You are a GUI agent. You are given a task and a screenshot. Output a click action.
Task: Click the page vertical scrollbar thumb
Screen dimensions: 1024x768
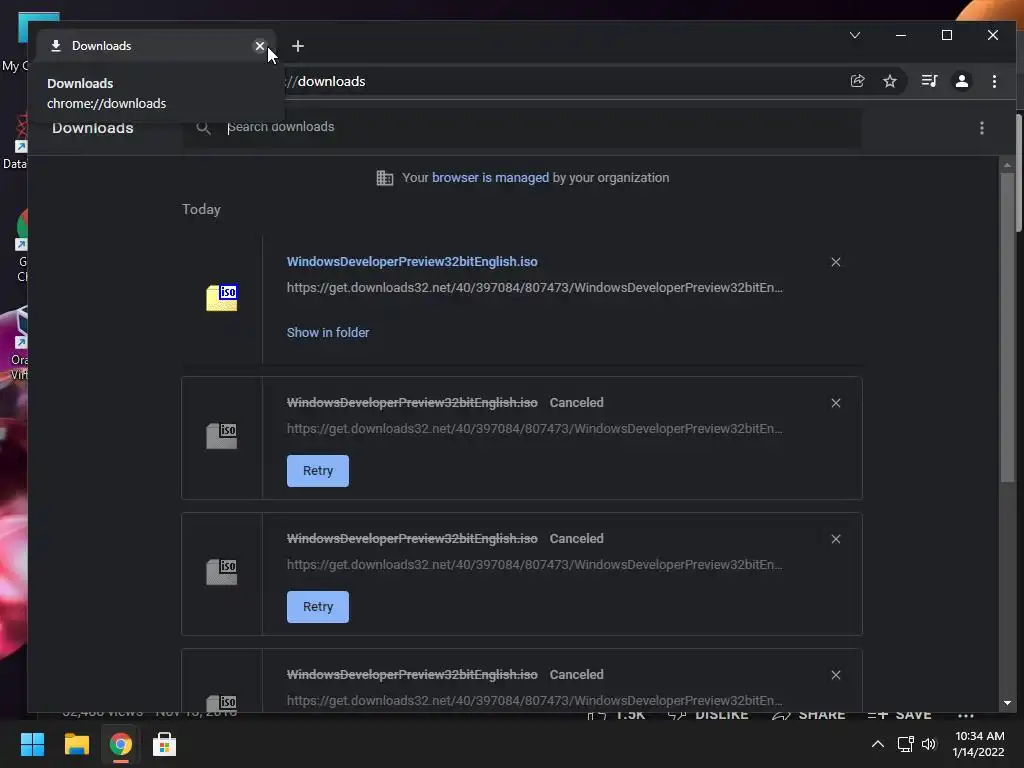(x=1008, y=327)
